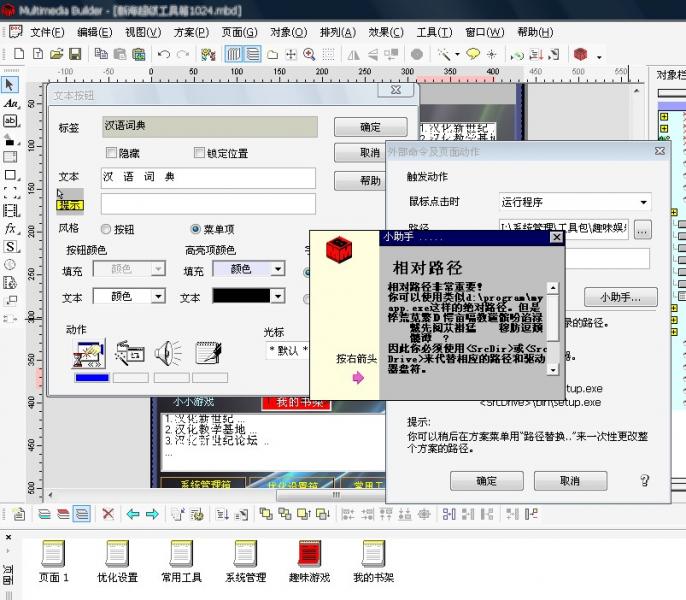Open the 文件(F) menu
Image resolution: width=686 pixels, height=600 pixels.
pos(47,32)
